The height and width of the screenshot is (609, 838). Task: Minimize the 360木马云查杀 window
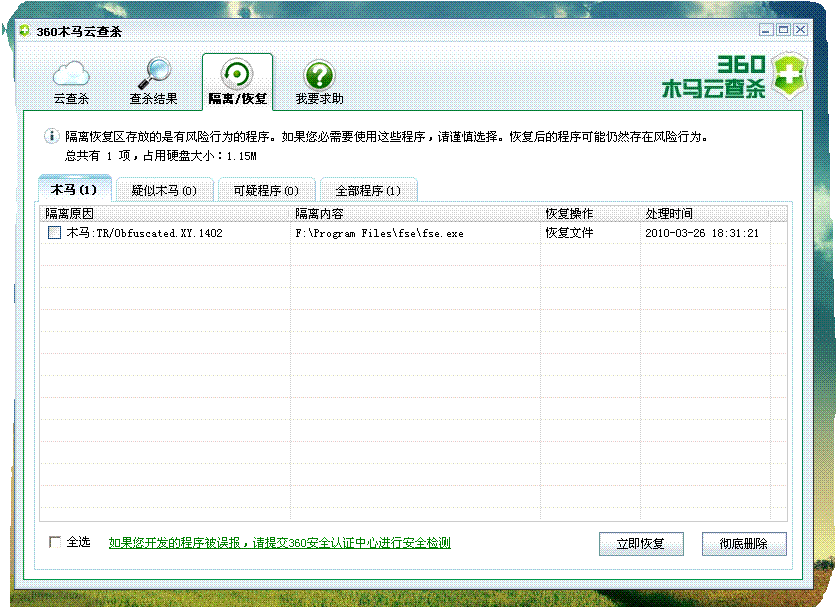[766, 30]
